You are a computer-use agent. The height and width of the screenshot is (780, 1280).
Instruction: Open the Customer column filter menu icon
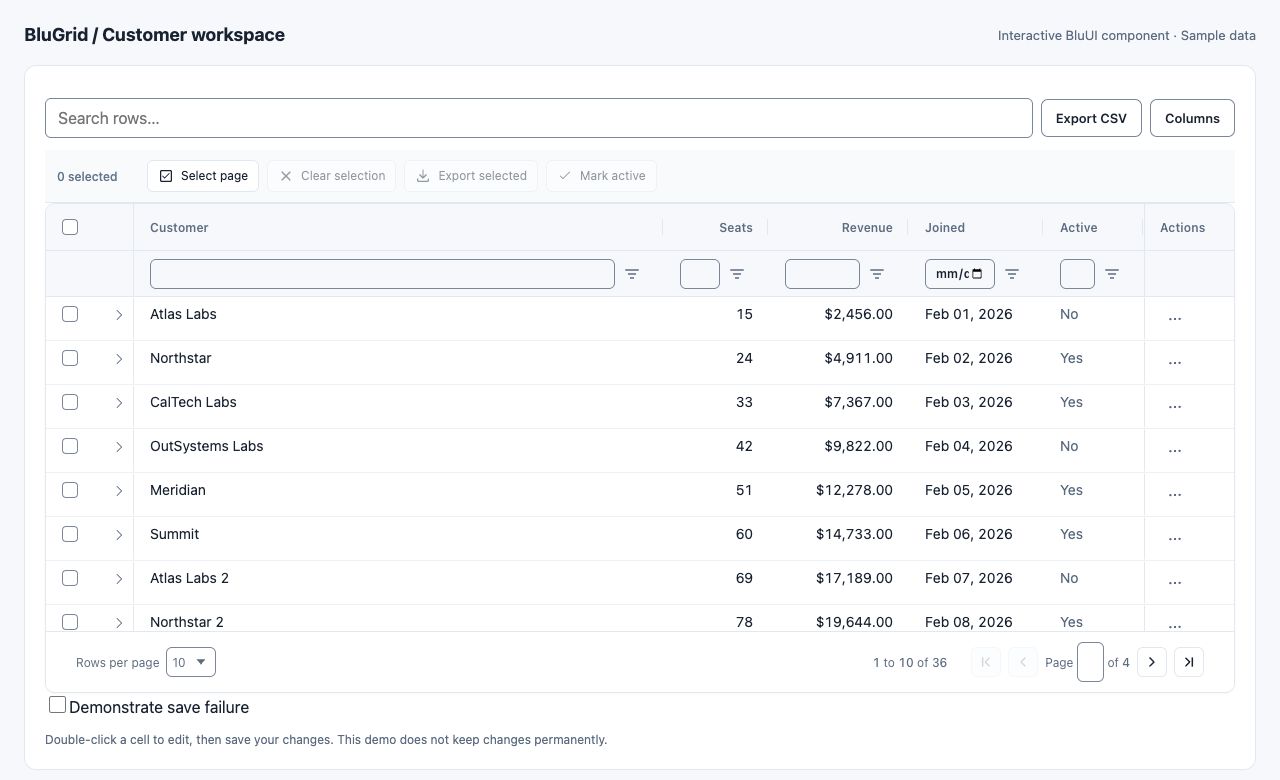(632, 274)
